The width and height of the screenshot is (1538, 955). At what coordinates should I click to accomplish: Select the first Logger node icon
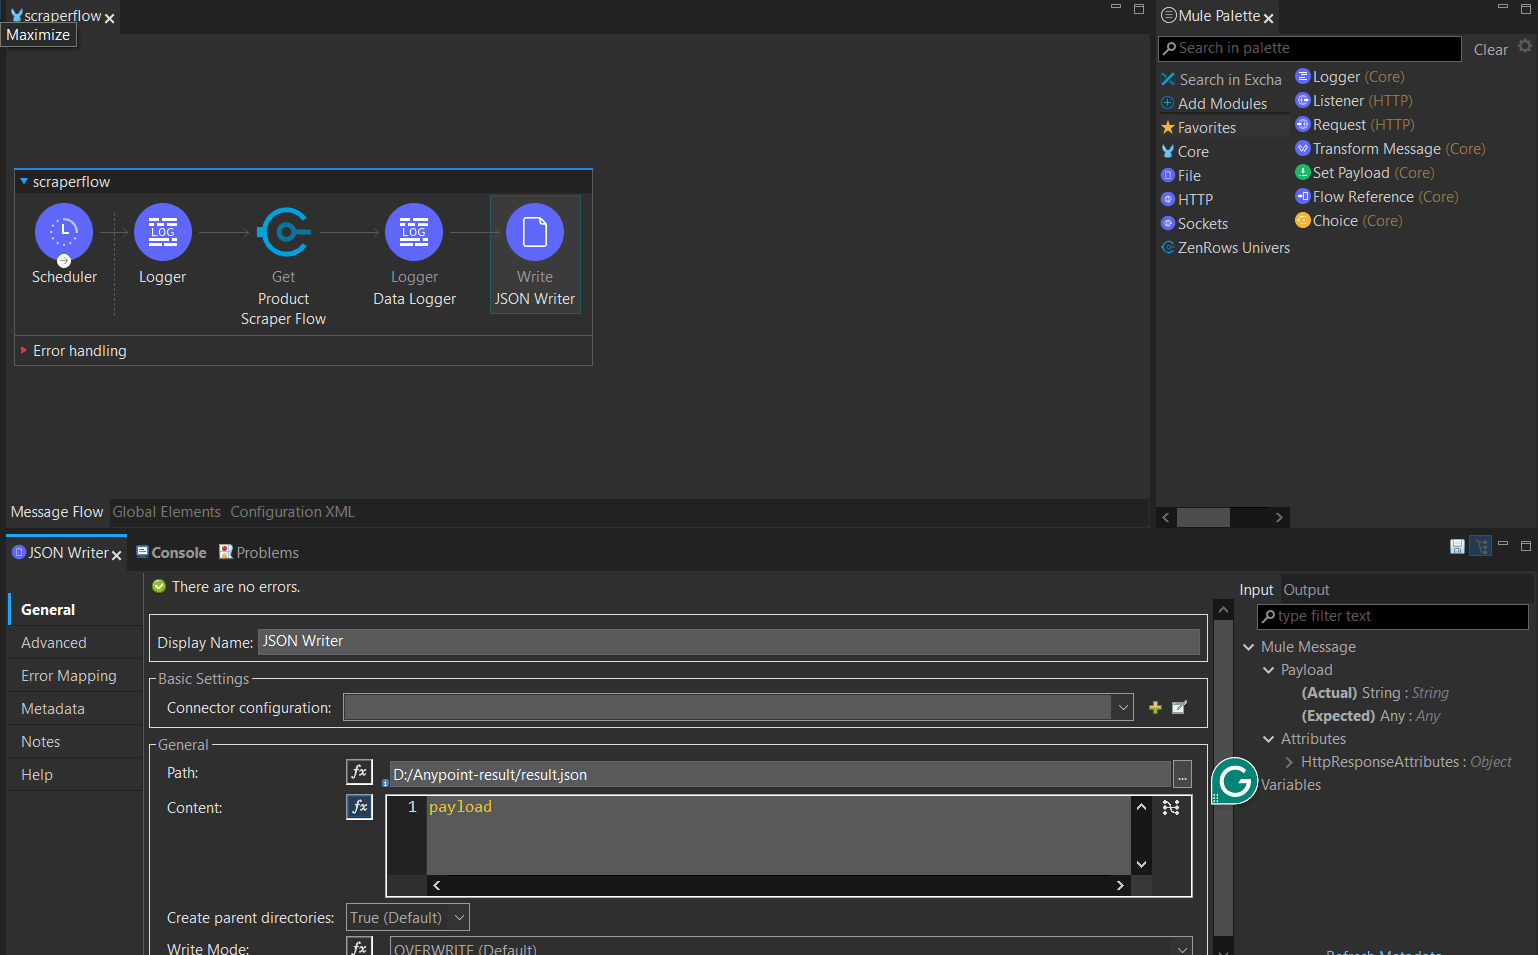coord(163,233)
